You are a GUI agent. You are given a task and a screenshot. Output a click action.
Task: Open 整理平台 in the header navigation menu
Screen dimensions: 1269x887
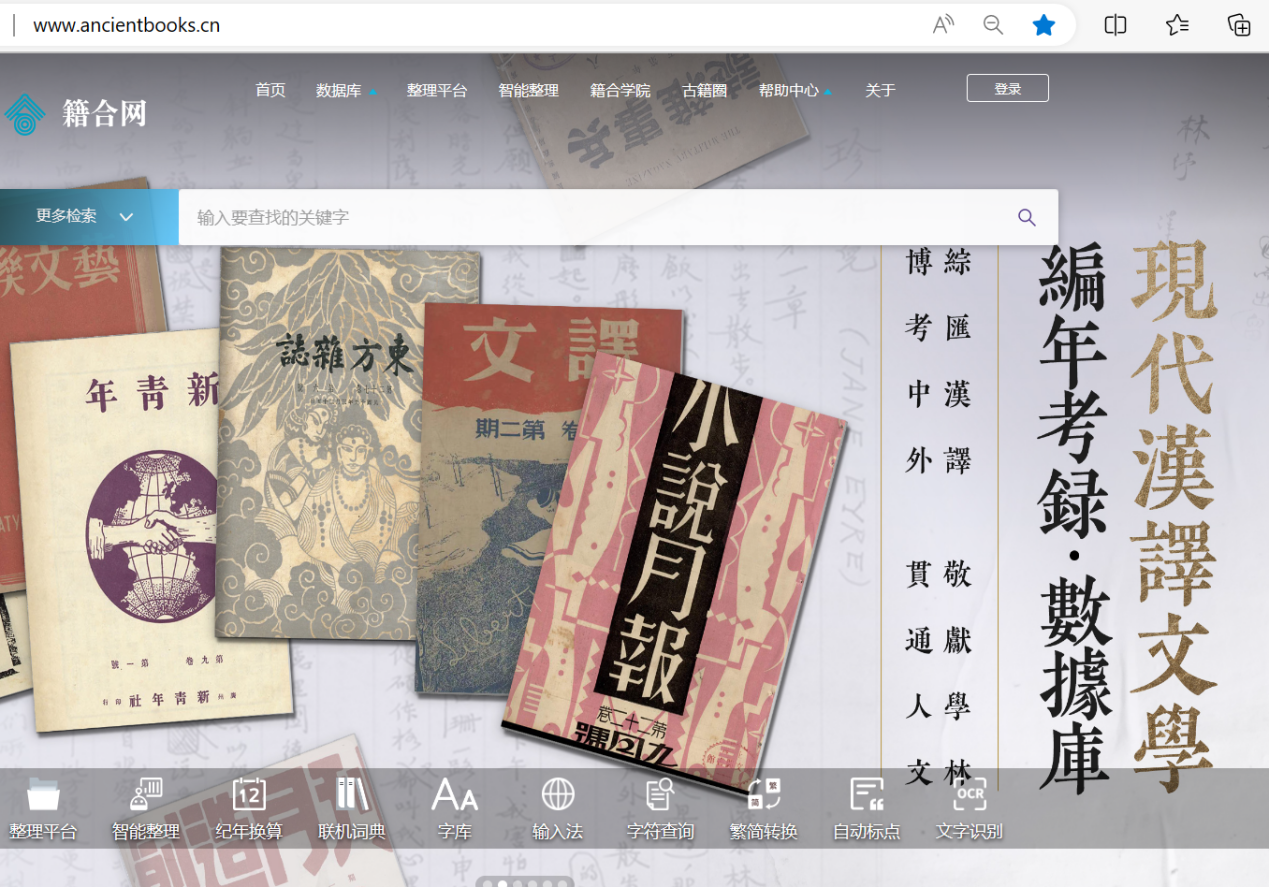click(x=437, y=90)
